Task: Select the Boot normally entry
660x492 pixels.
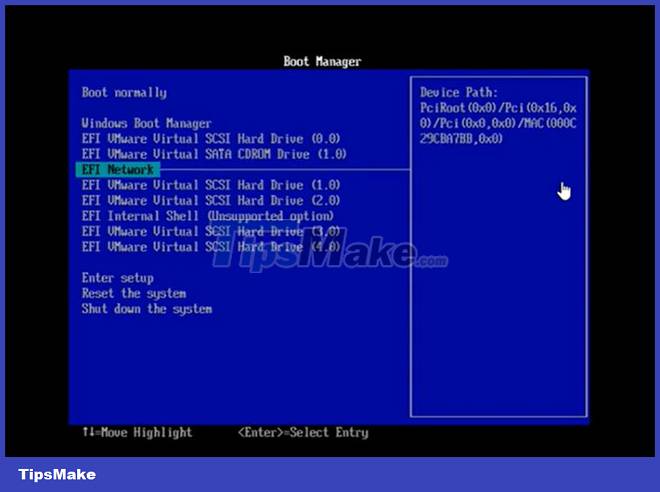Action: tap(124, 93)
